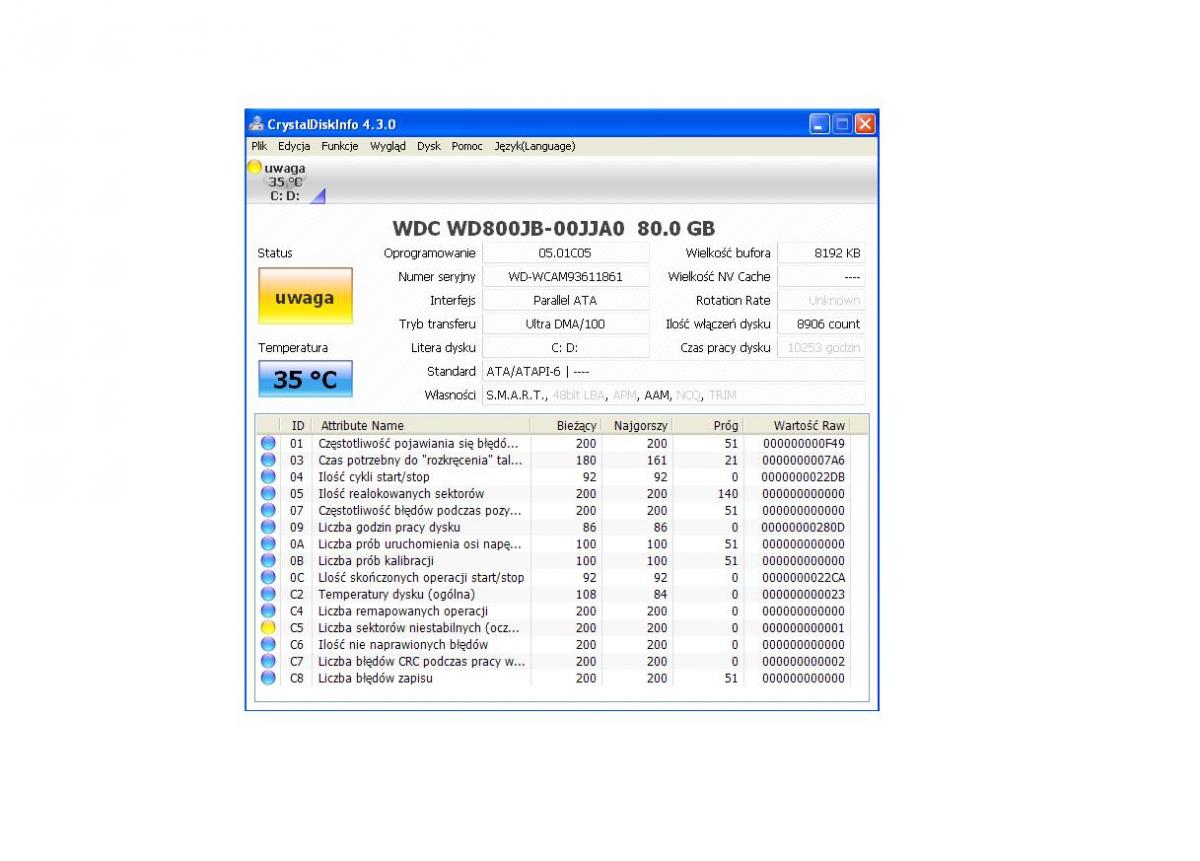The image size is (1200, 861).
Task: Click the blue status dot for attribute C8
Action: pyautogui.click(x=268, y=678)
